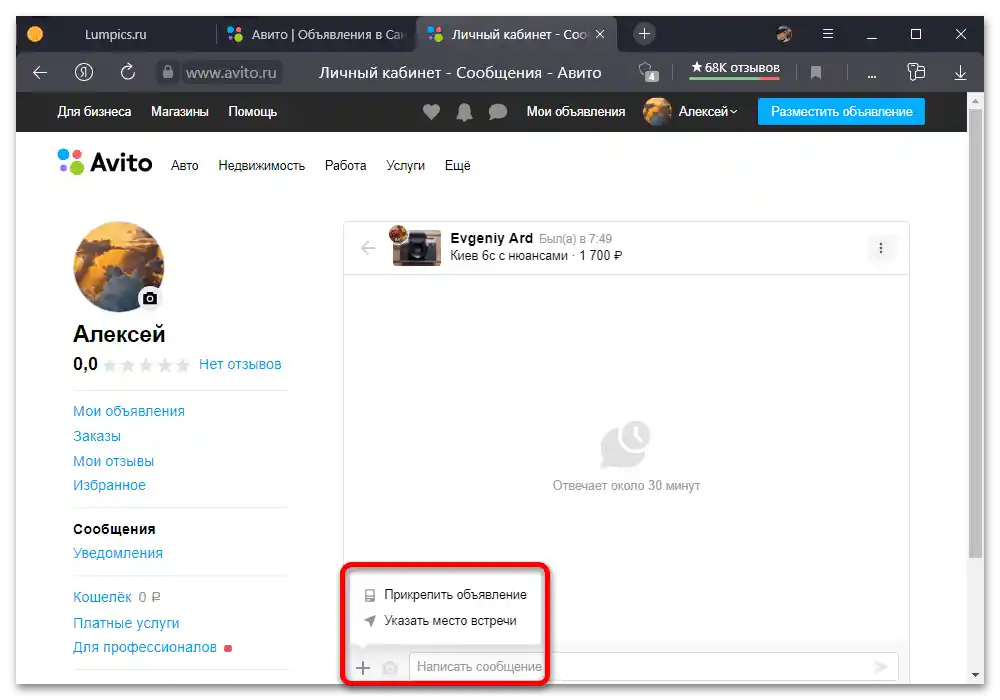Open browser downloads arrow icon
1000x700 pixels.
[960, 73]
